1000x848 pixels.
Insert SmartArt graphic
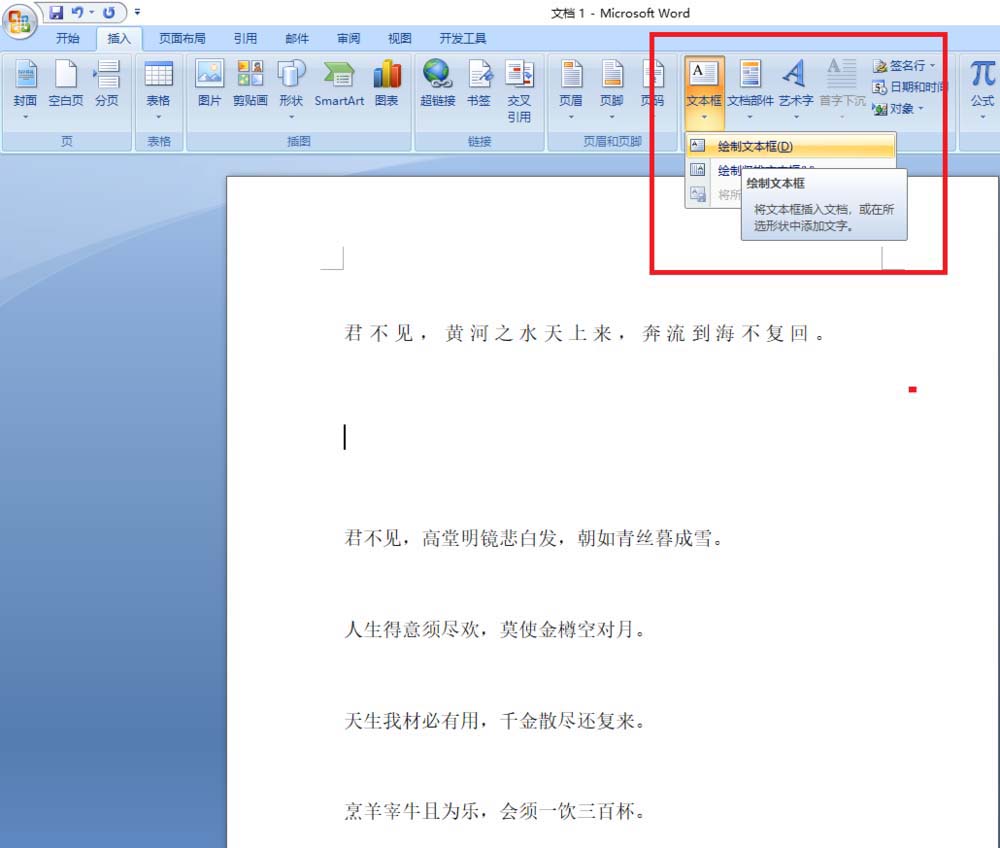point(339,83)
